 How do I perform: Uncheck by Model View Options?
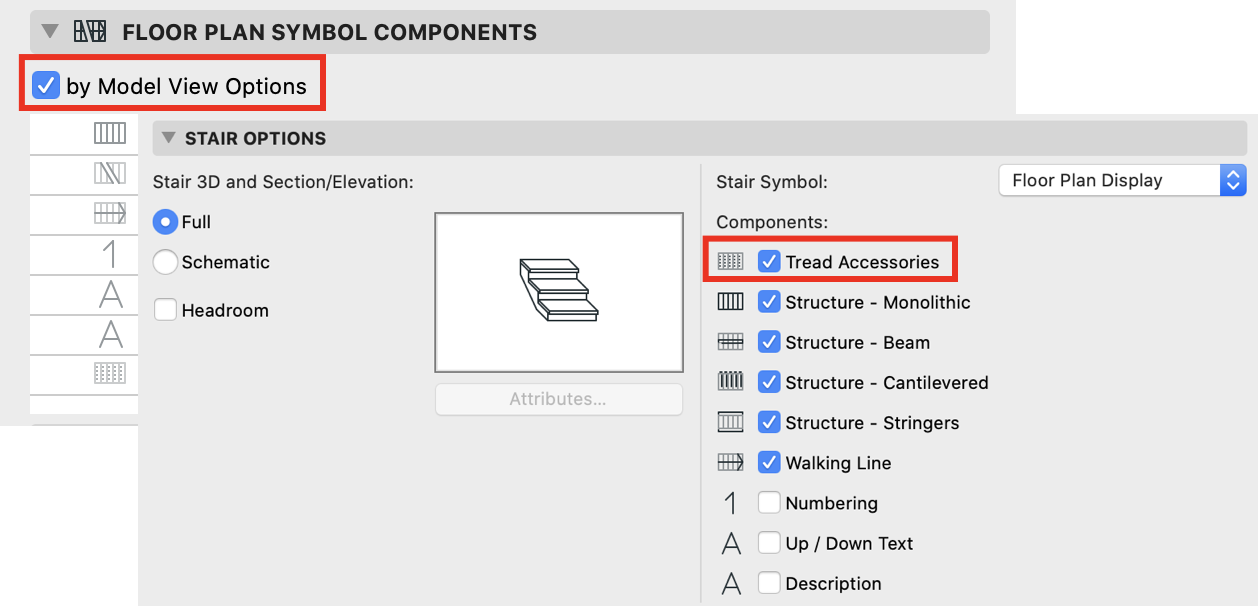[46, 86]
